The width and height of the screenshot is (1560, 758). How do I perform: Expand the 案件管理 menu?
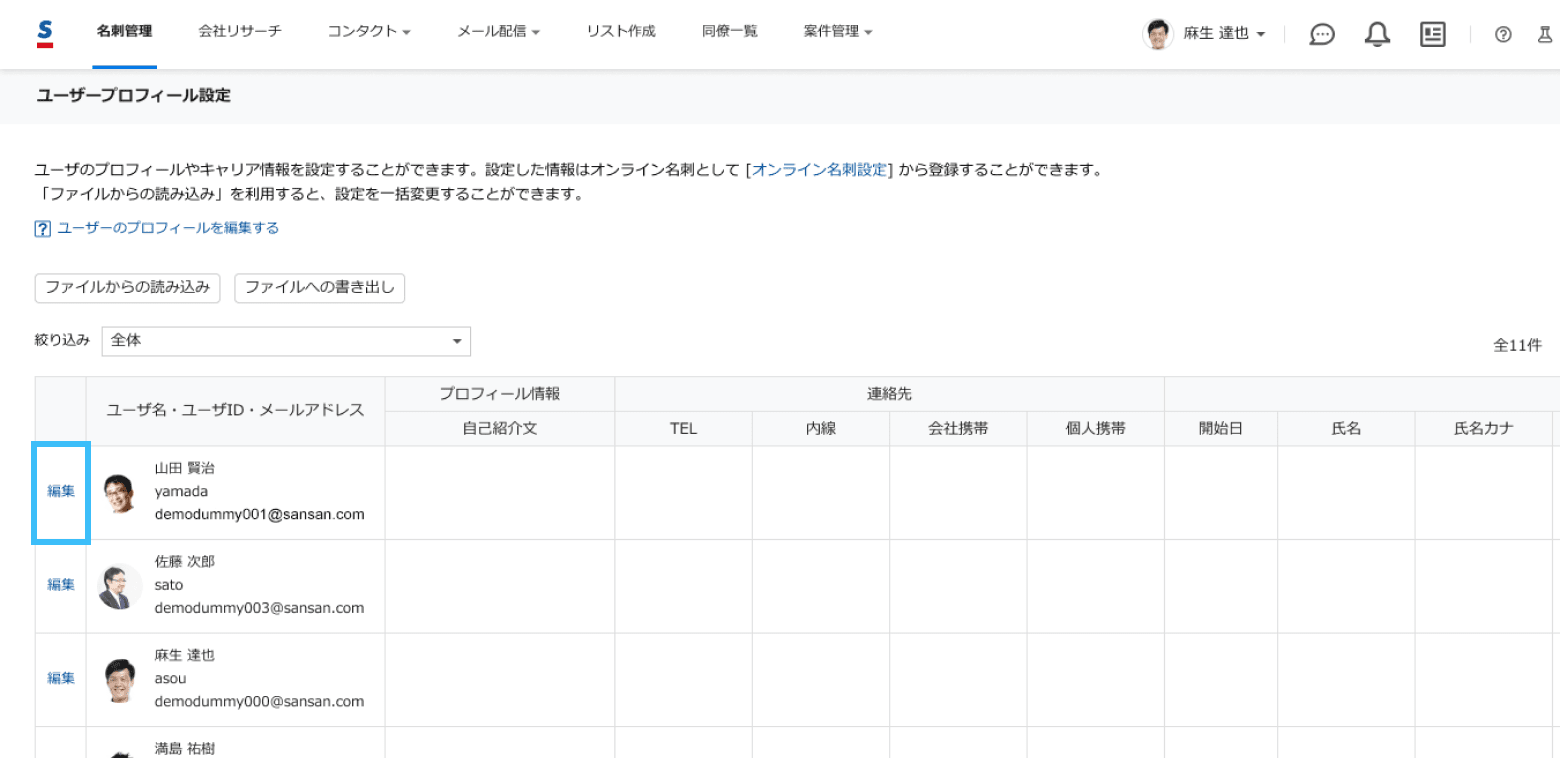838,32
